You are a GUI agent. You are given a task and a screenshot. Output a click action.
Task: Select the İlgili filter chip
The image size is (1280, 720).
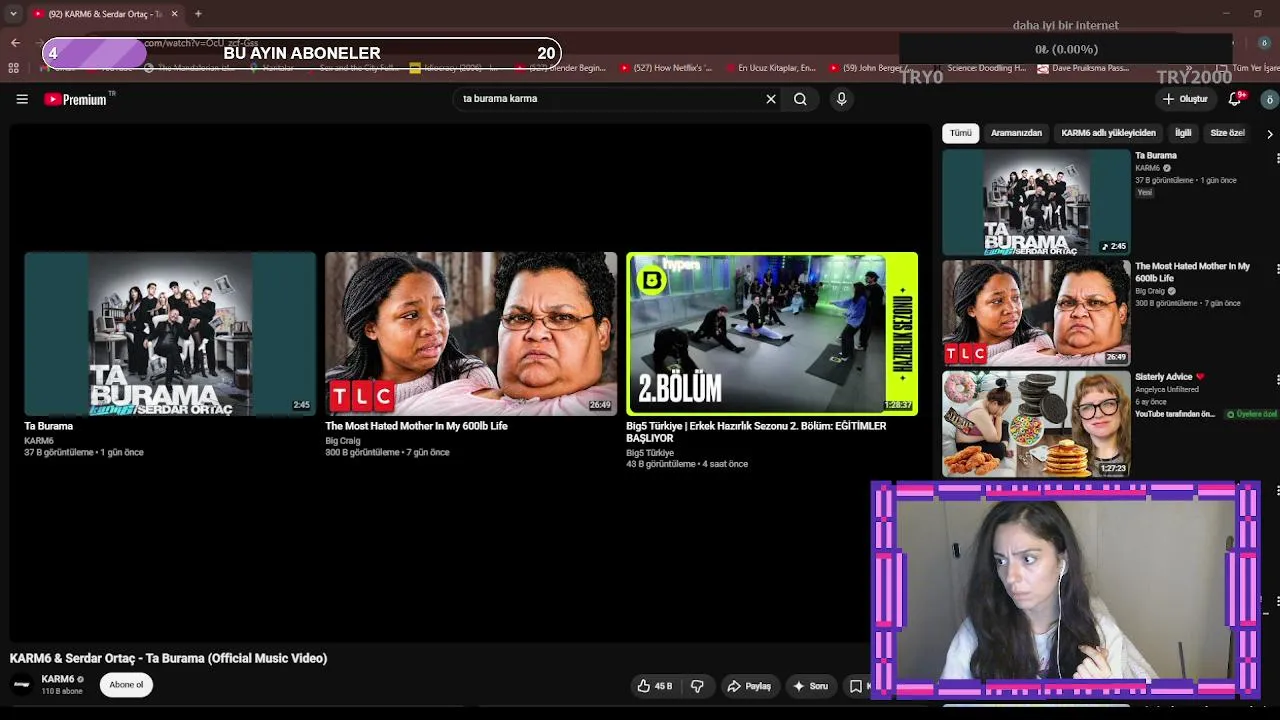[x=1183, y=133]
